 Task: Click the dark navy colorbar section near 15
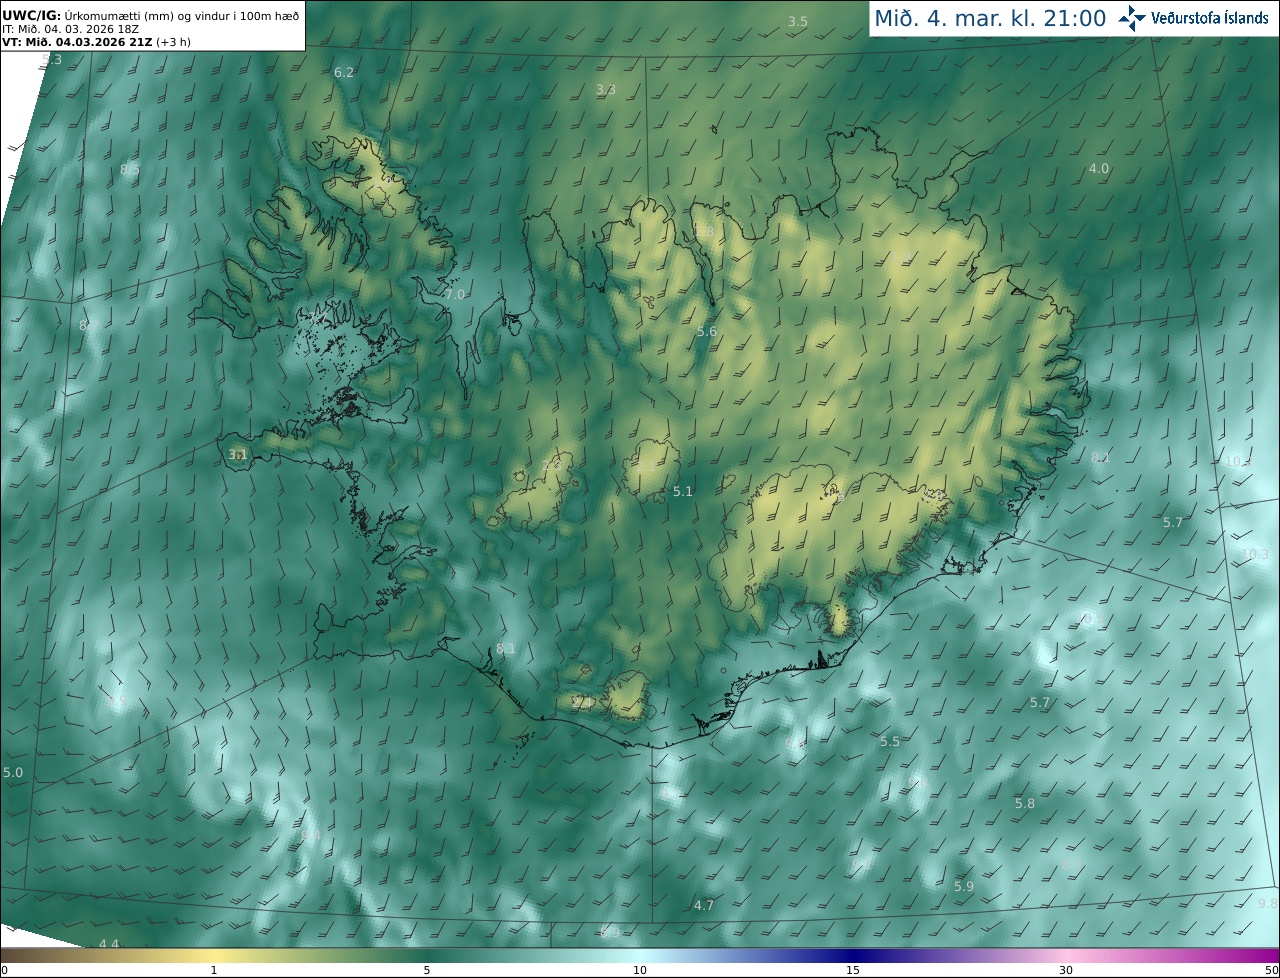click(x=852, y=955)
